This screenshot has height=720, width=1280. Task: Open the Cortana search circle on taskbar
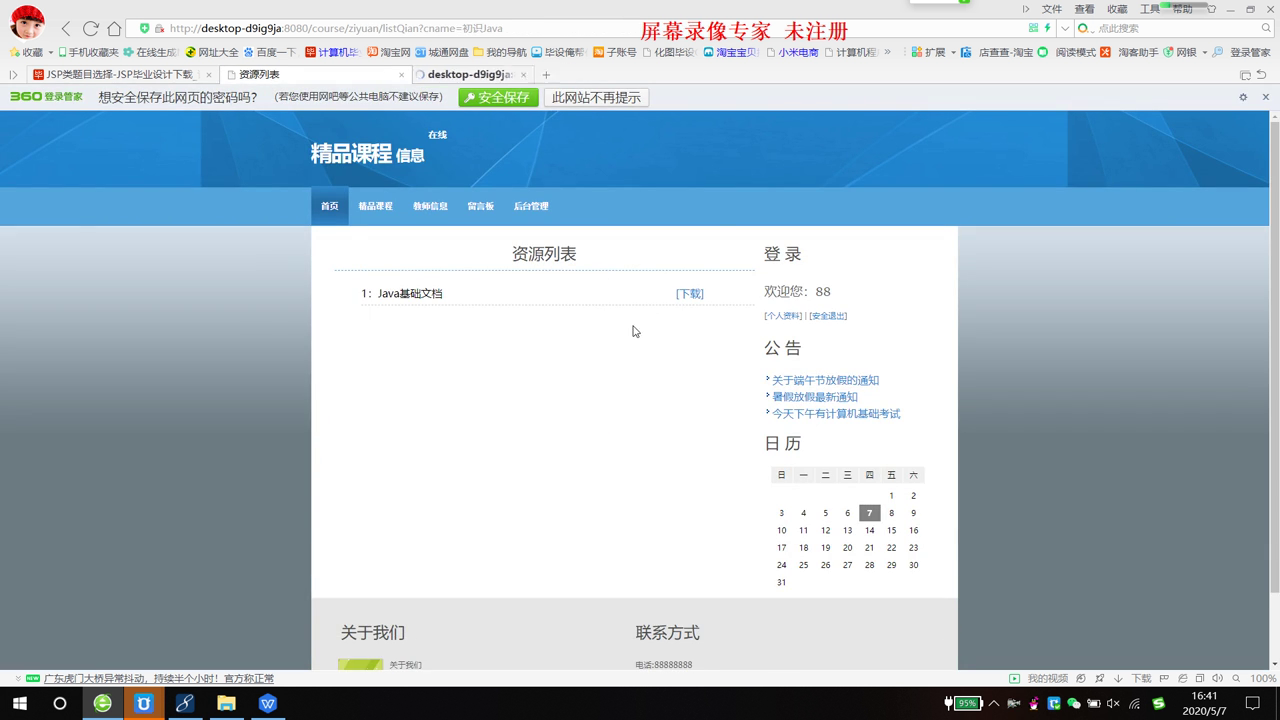click(60, 703)
